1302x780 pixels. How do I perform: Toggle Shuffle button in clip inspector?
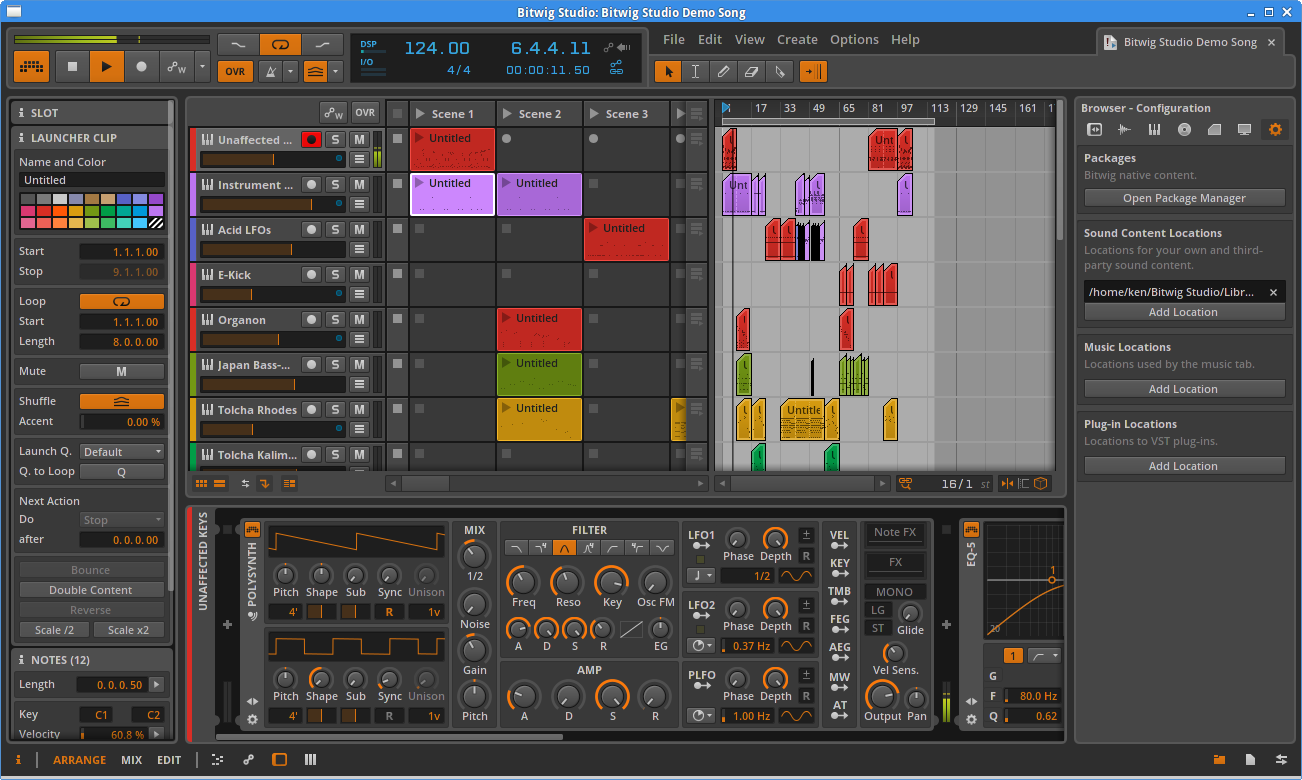pos(122,401)
